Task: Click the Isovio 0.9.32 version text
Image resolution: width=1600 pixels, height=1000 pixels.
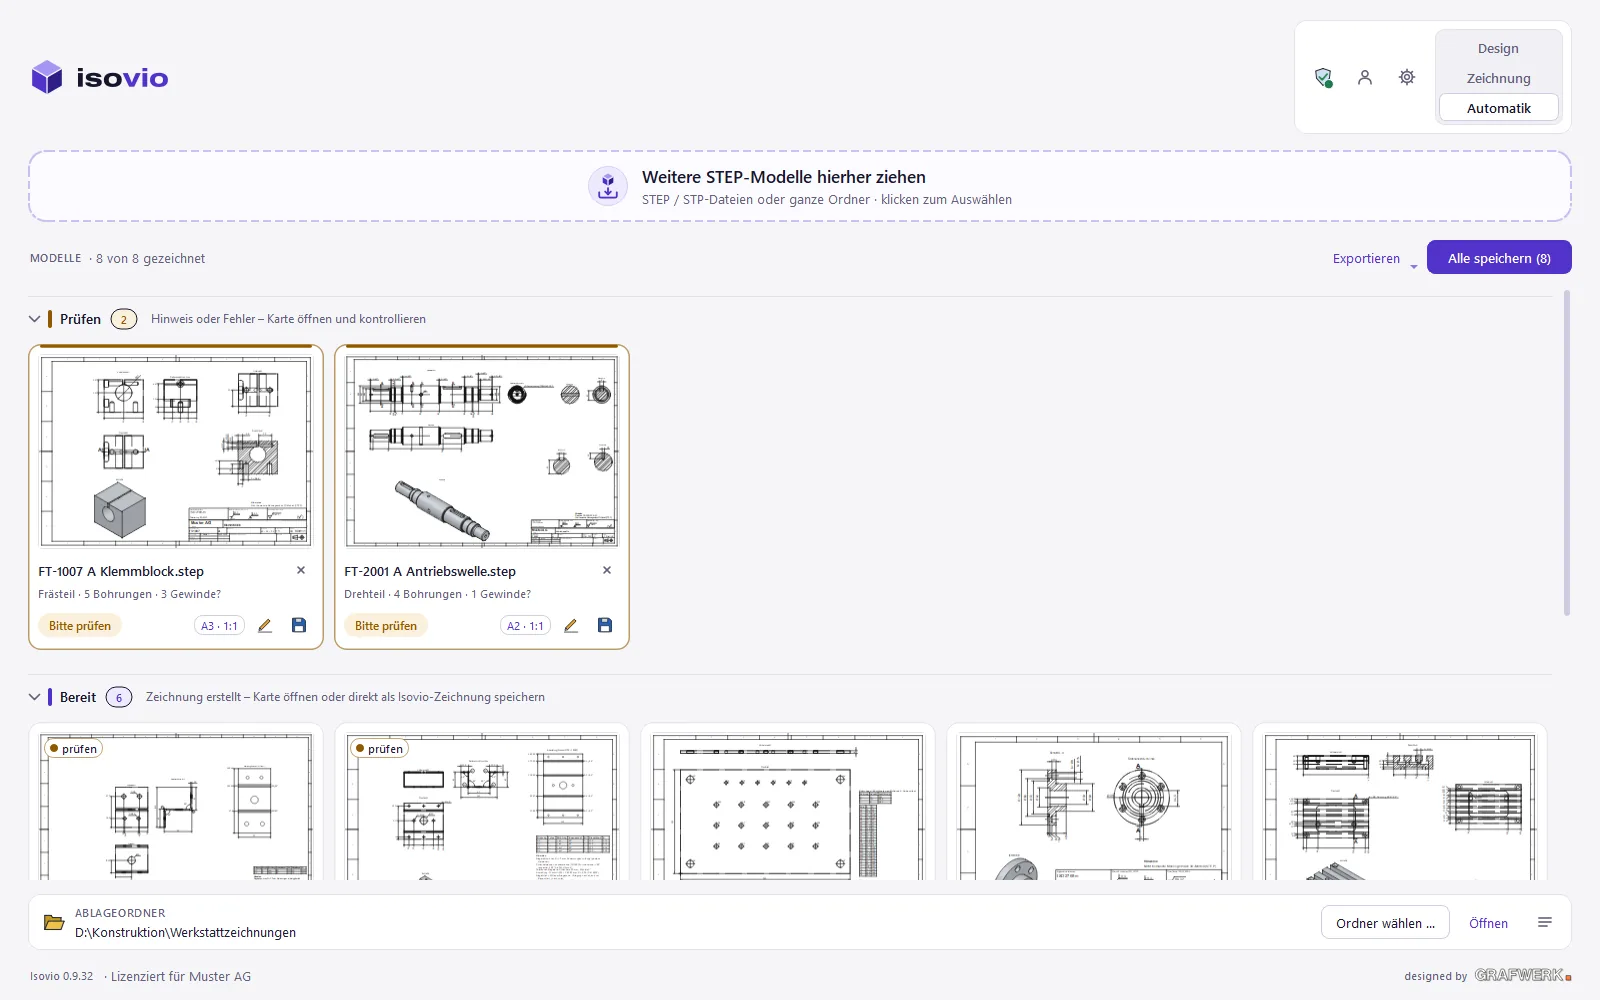Action: click(62, 976)
